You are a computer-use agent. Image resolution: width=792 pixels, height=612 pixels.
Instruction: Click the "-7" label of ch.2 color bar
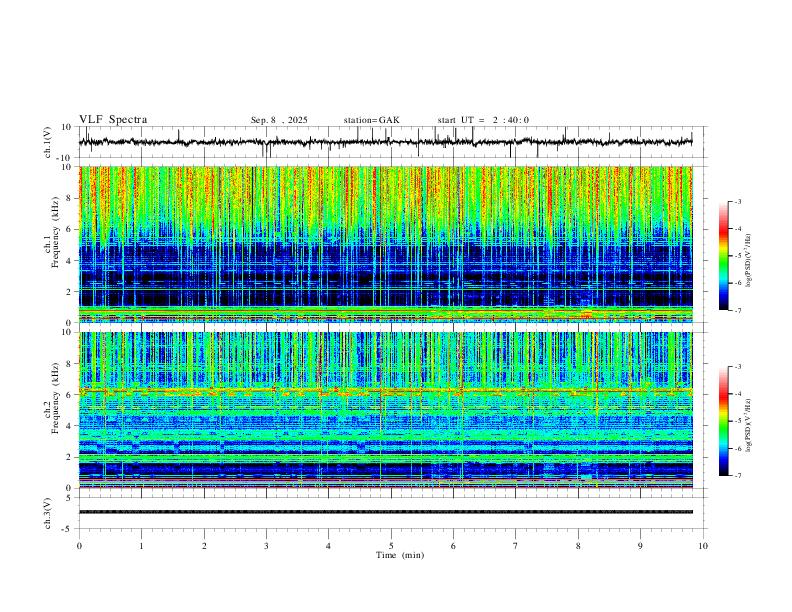point(737,476)
